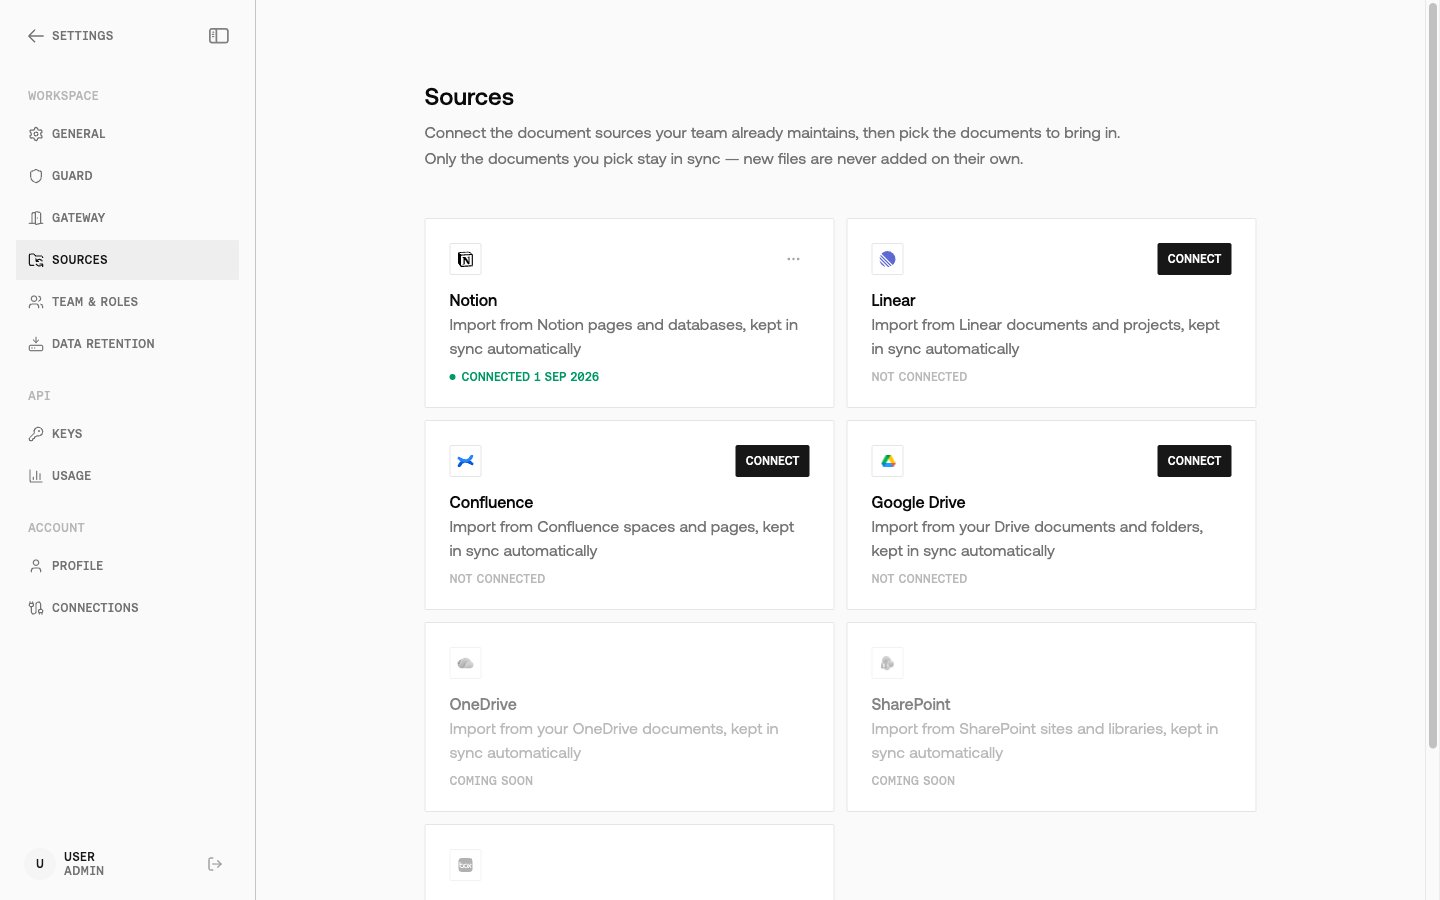Connect the Confluence source

coord(772,461)
